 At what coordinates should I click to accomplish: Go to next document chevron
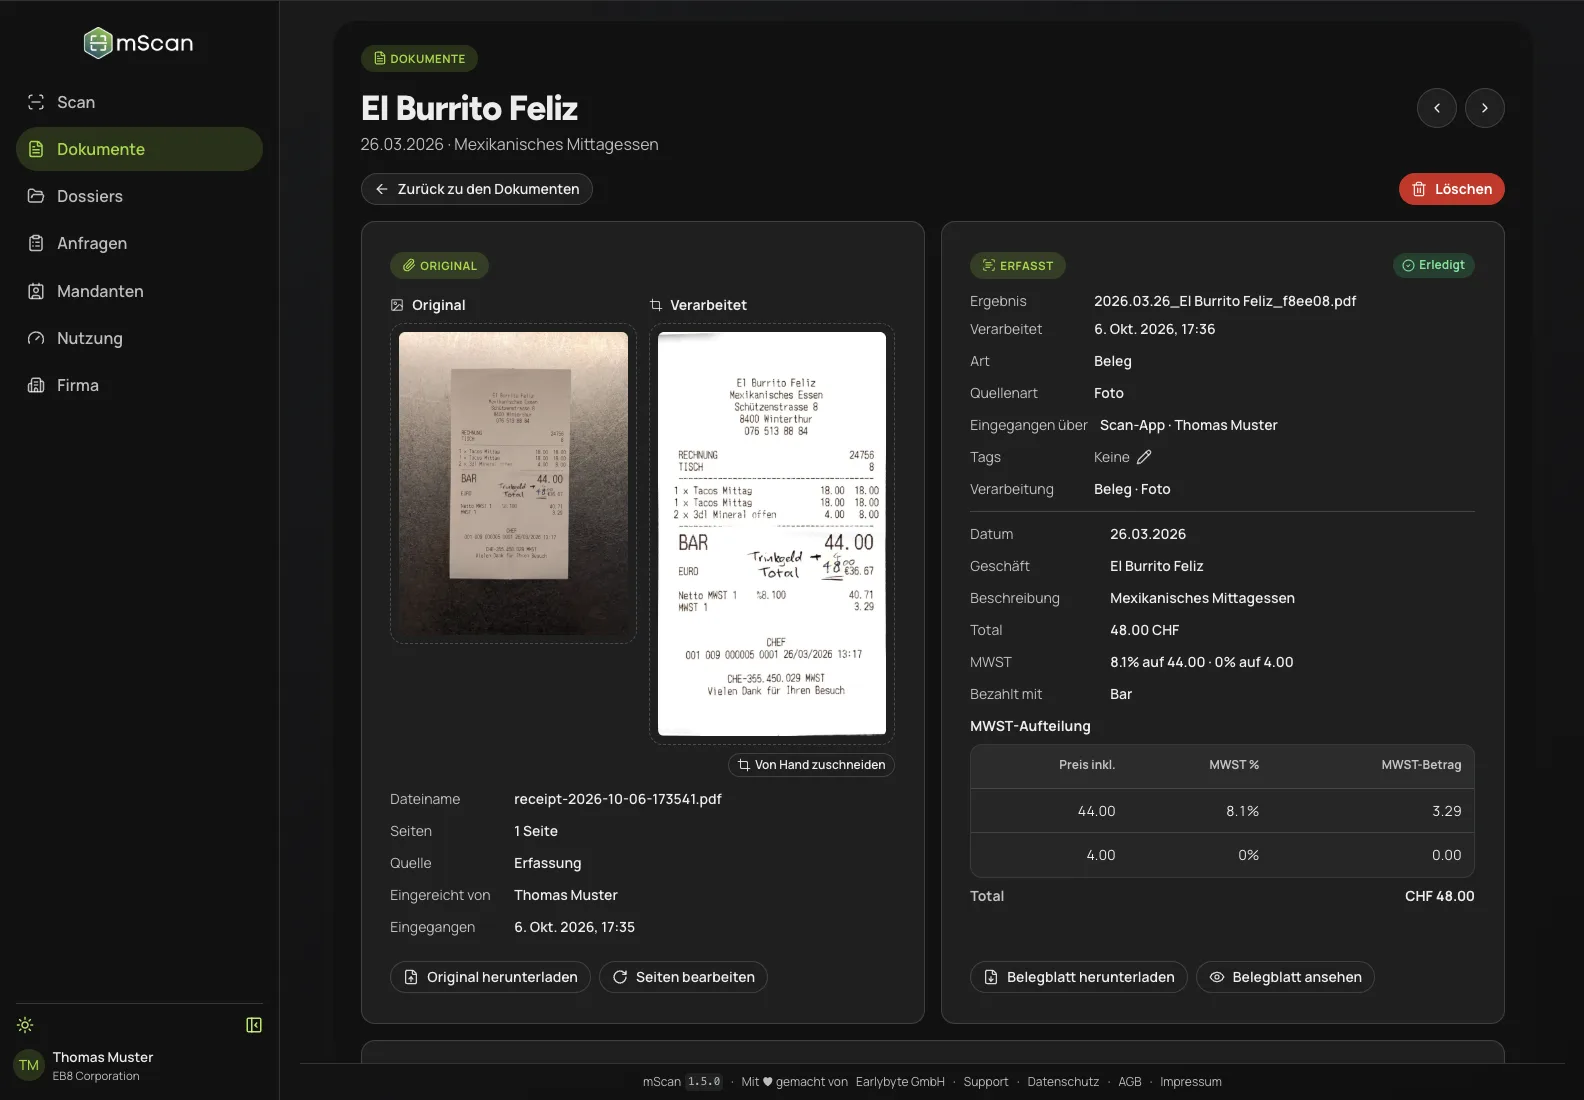[1485, 108]
